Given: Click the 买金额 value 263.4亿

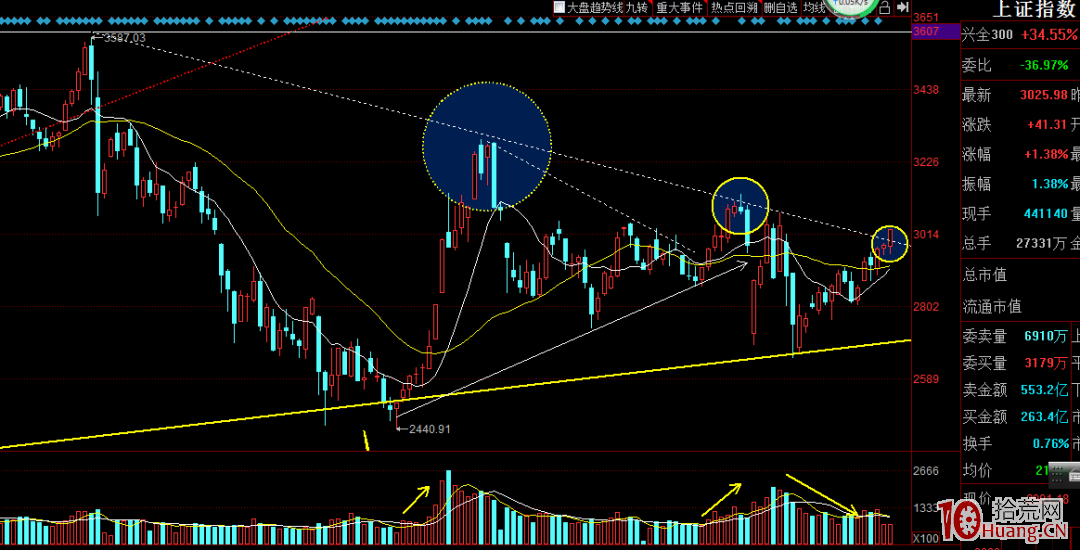Looking at the screenshot, I should click(x=1043, y=416).
